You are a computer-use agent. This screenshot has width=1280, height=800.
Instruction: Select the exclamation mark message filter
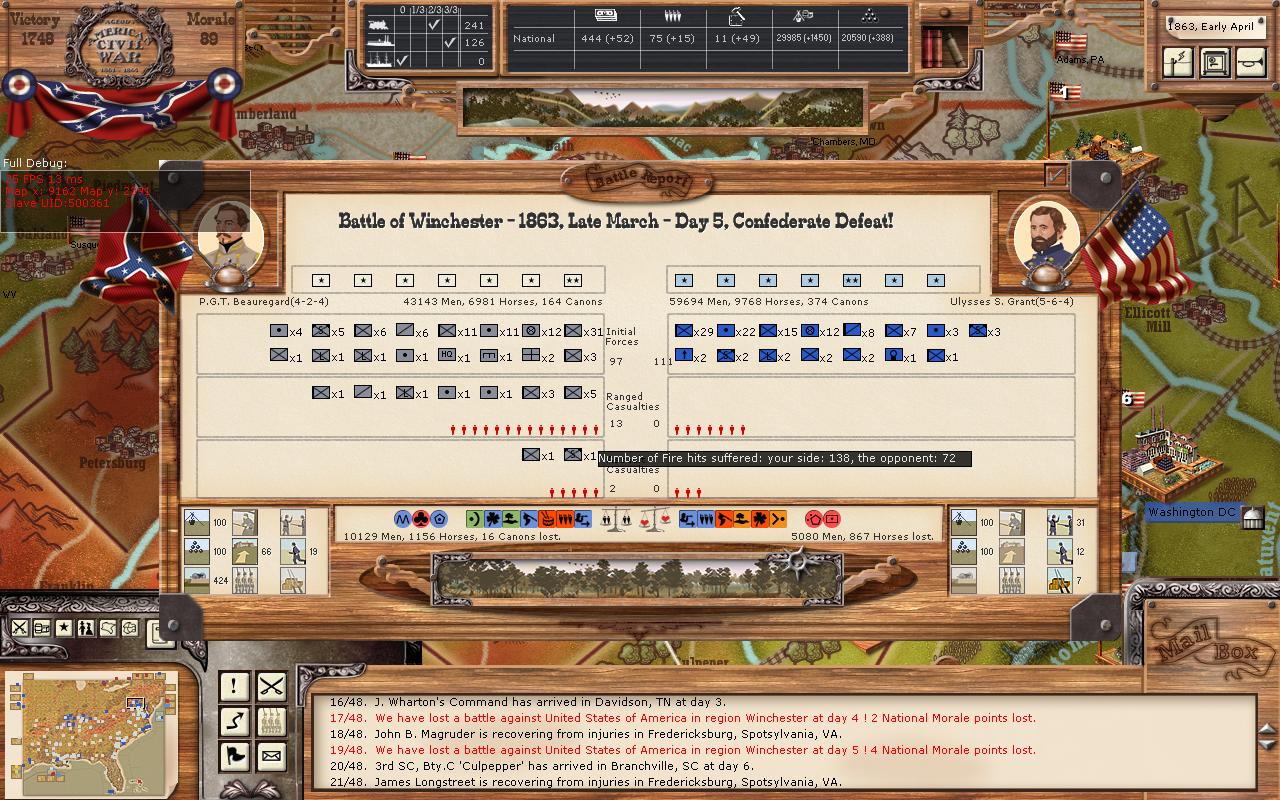(x=234, y=686)
